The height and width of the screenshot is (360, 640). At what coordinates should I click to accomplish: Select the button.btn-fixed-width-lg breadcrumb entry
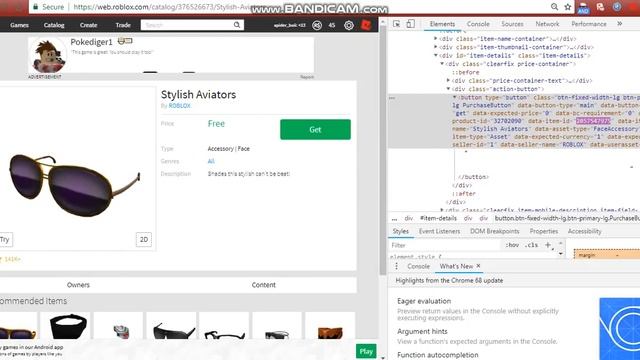567,218
